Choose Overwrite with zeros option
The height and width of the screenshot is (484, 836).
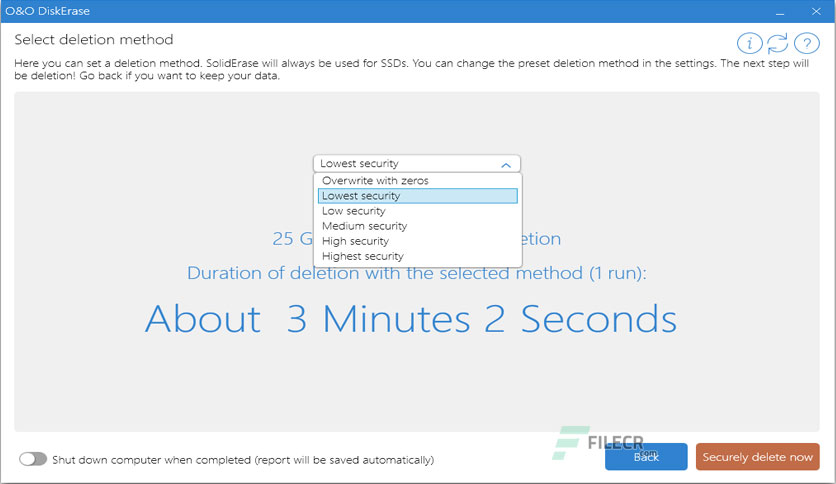click(x=417, y=181)
